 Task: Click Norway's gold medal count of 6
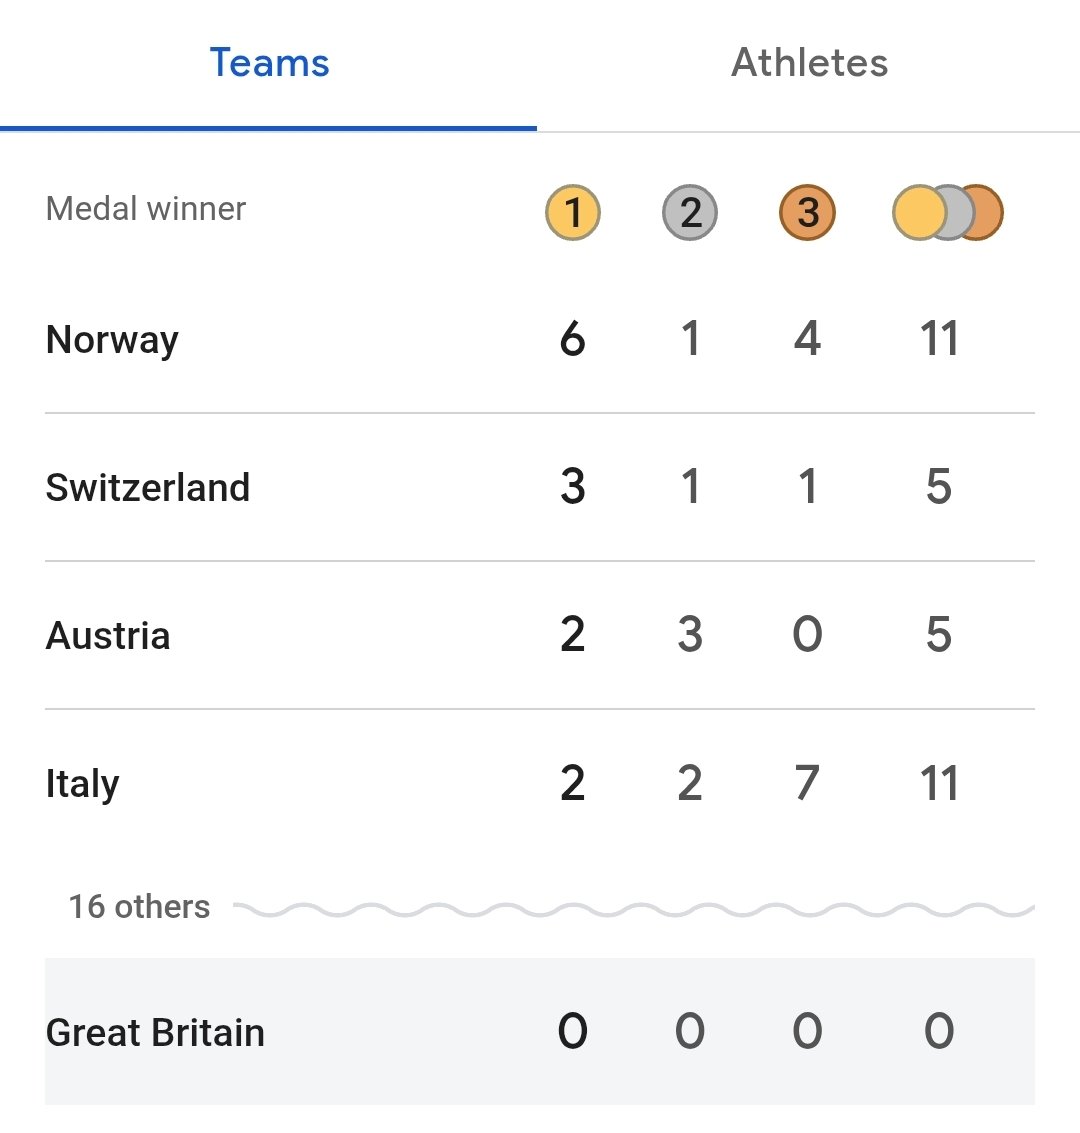coord(573,340)
